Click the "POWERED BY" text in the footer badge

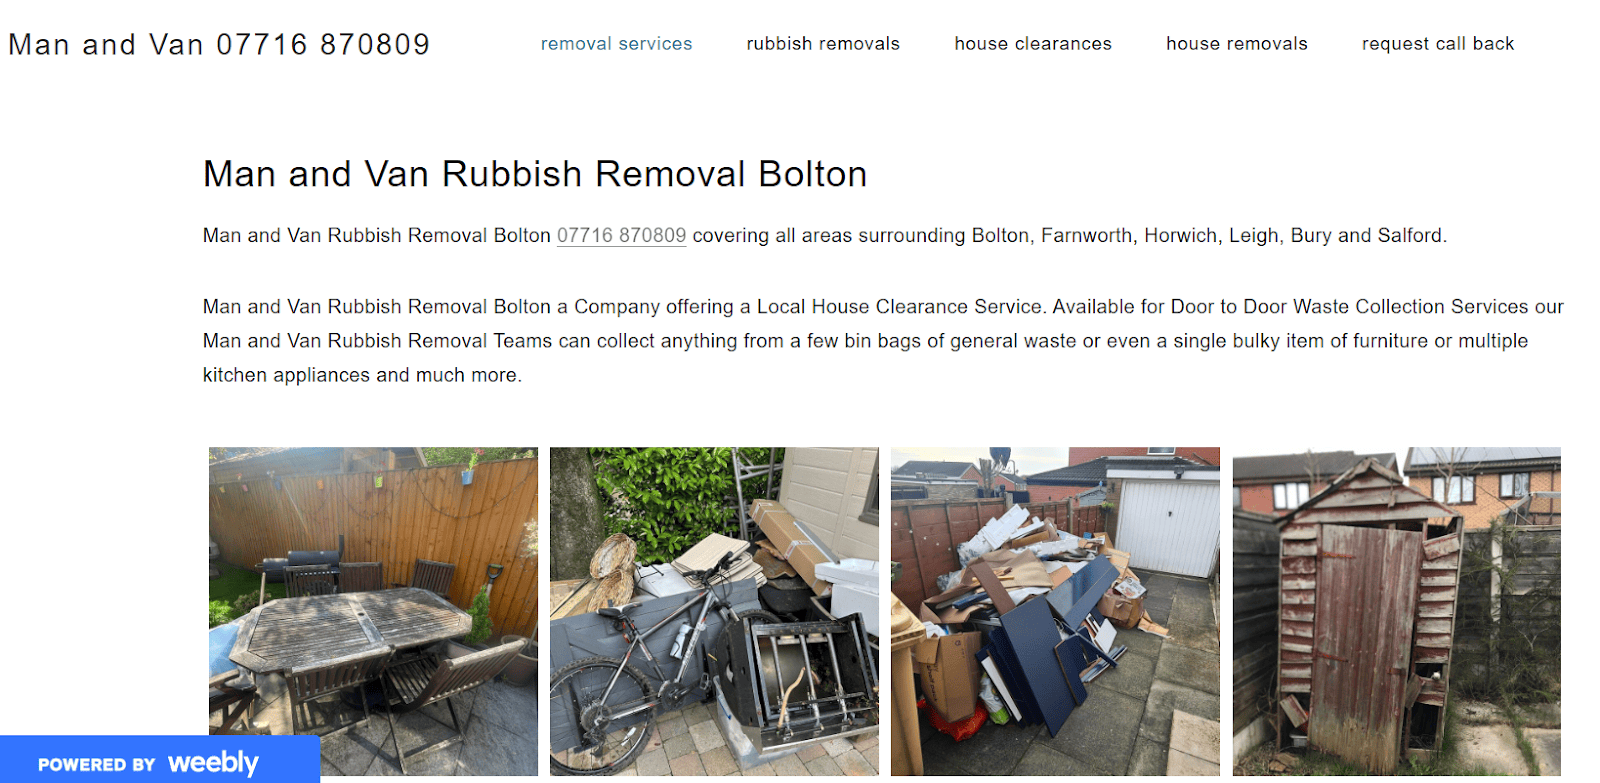pyautogui.click(x=97, y=765)
